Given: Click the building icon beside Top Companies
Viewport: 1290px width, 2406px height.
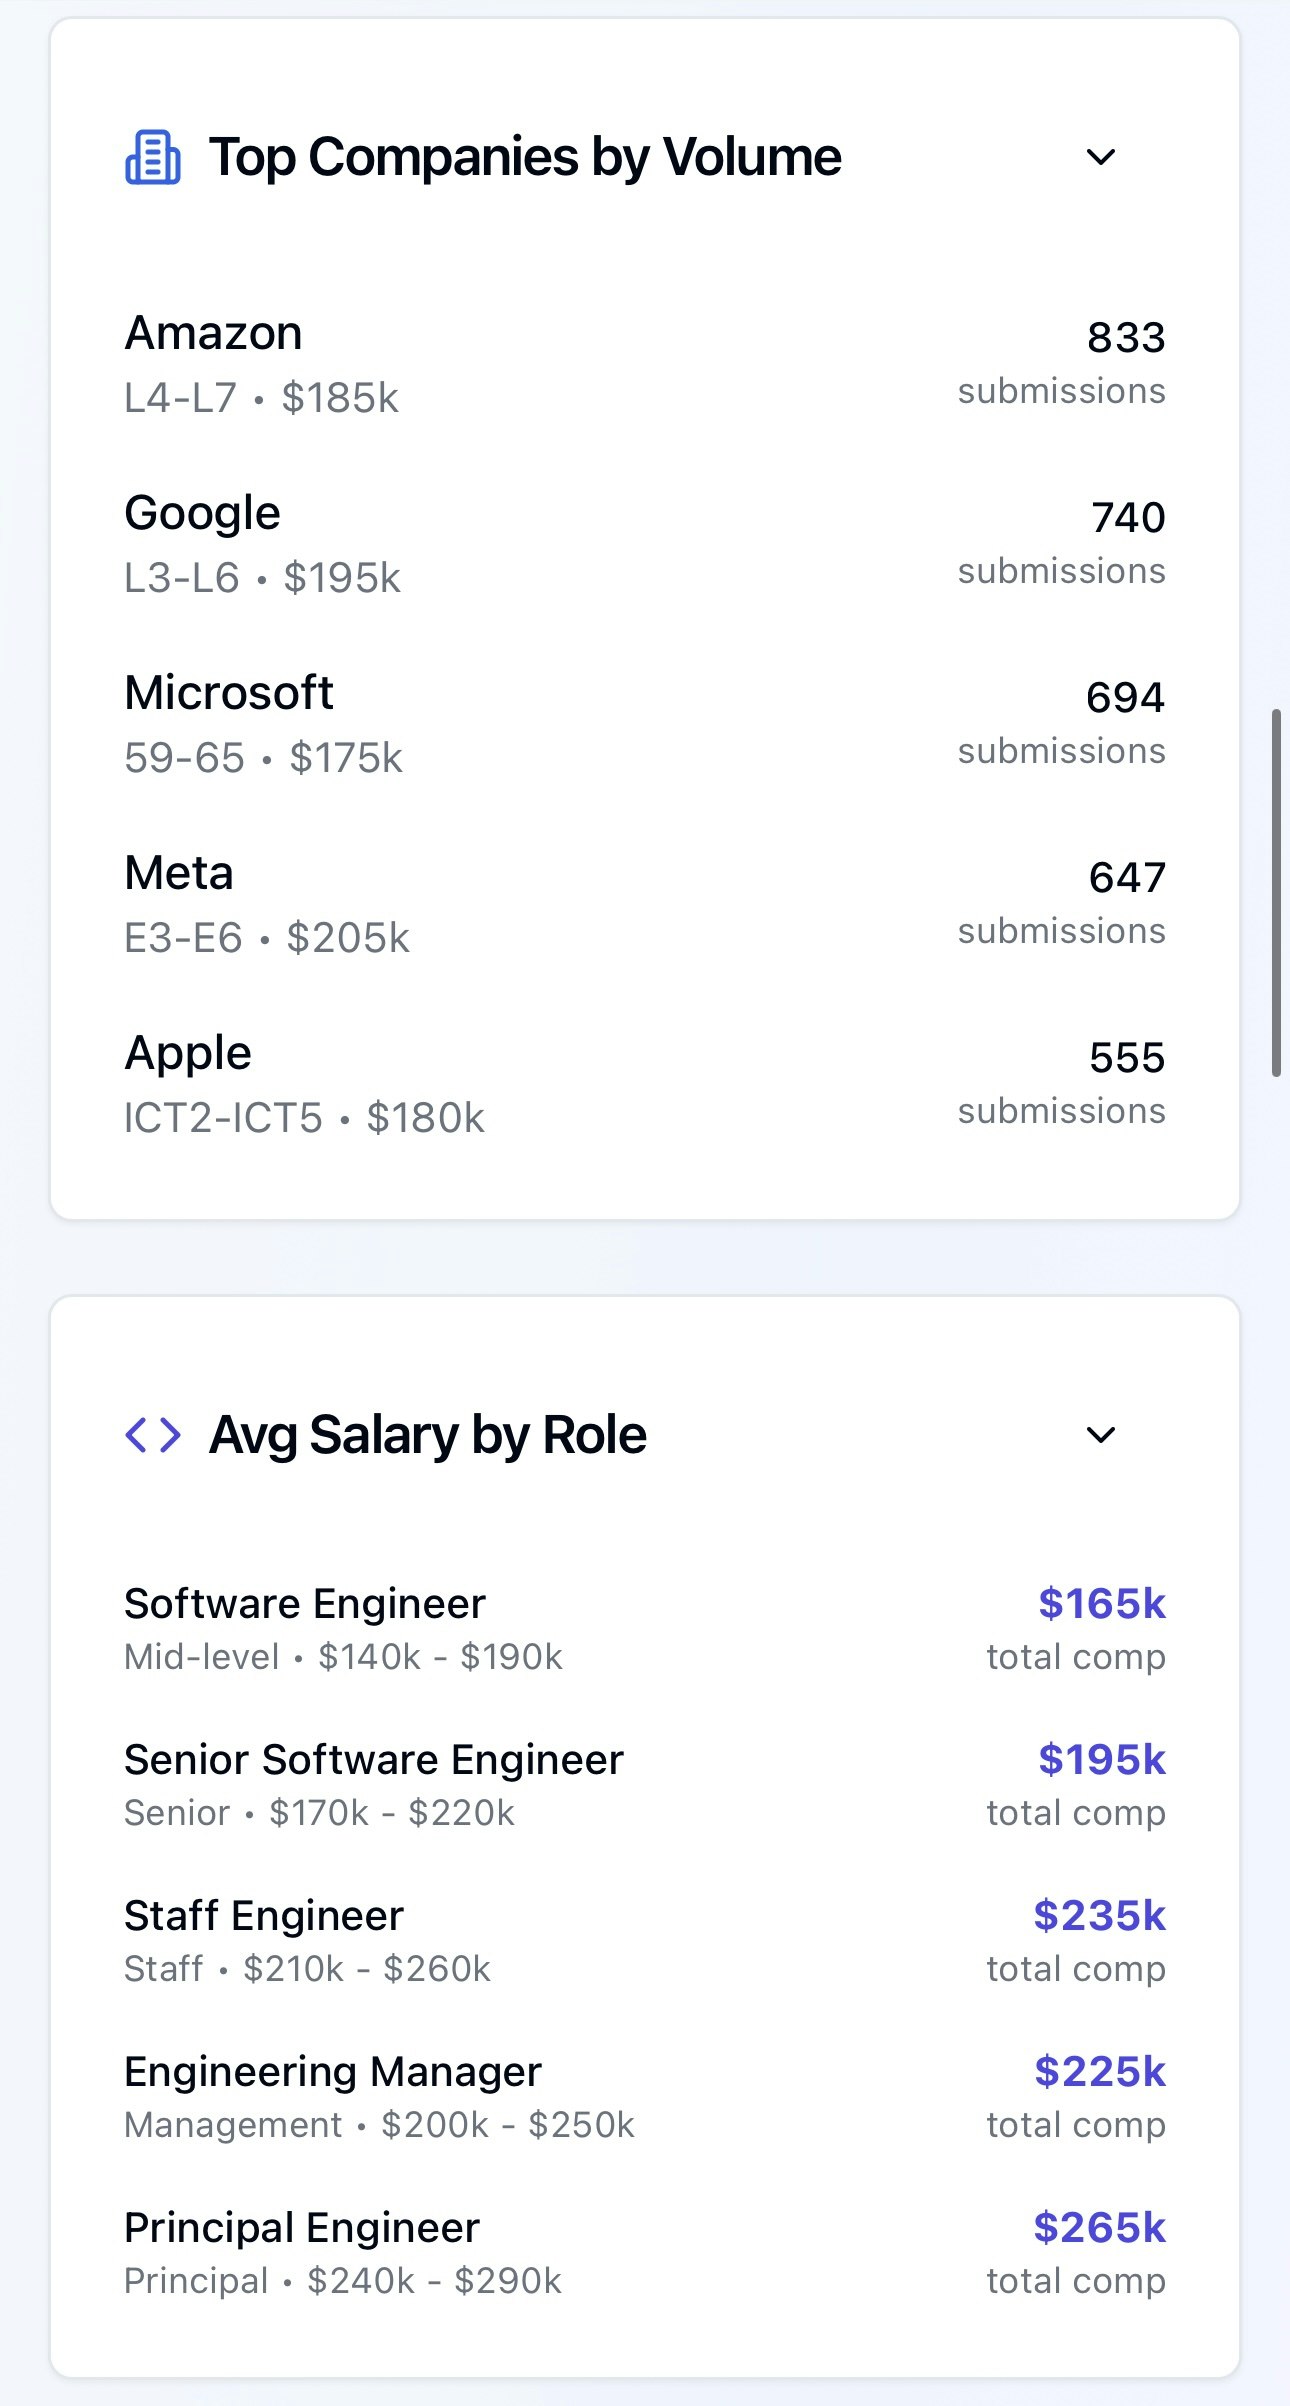Looking at the screenshot, I should [x=153, y=157].
